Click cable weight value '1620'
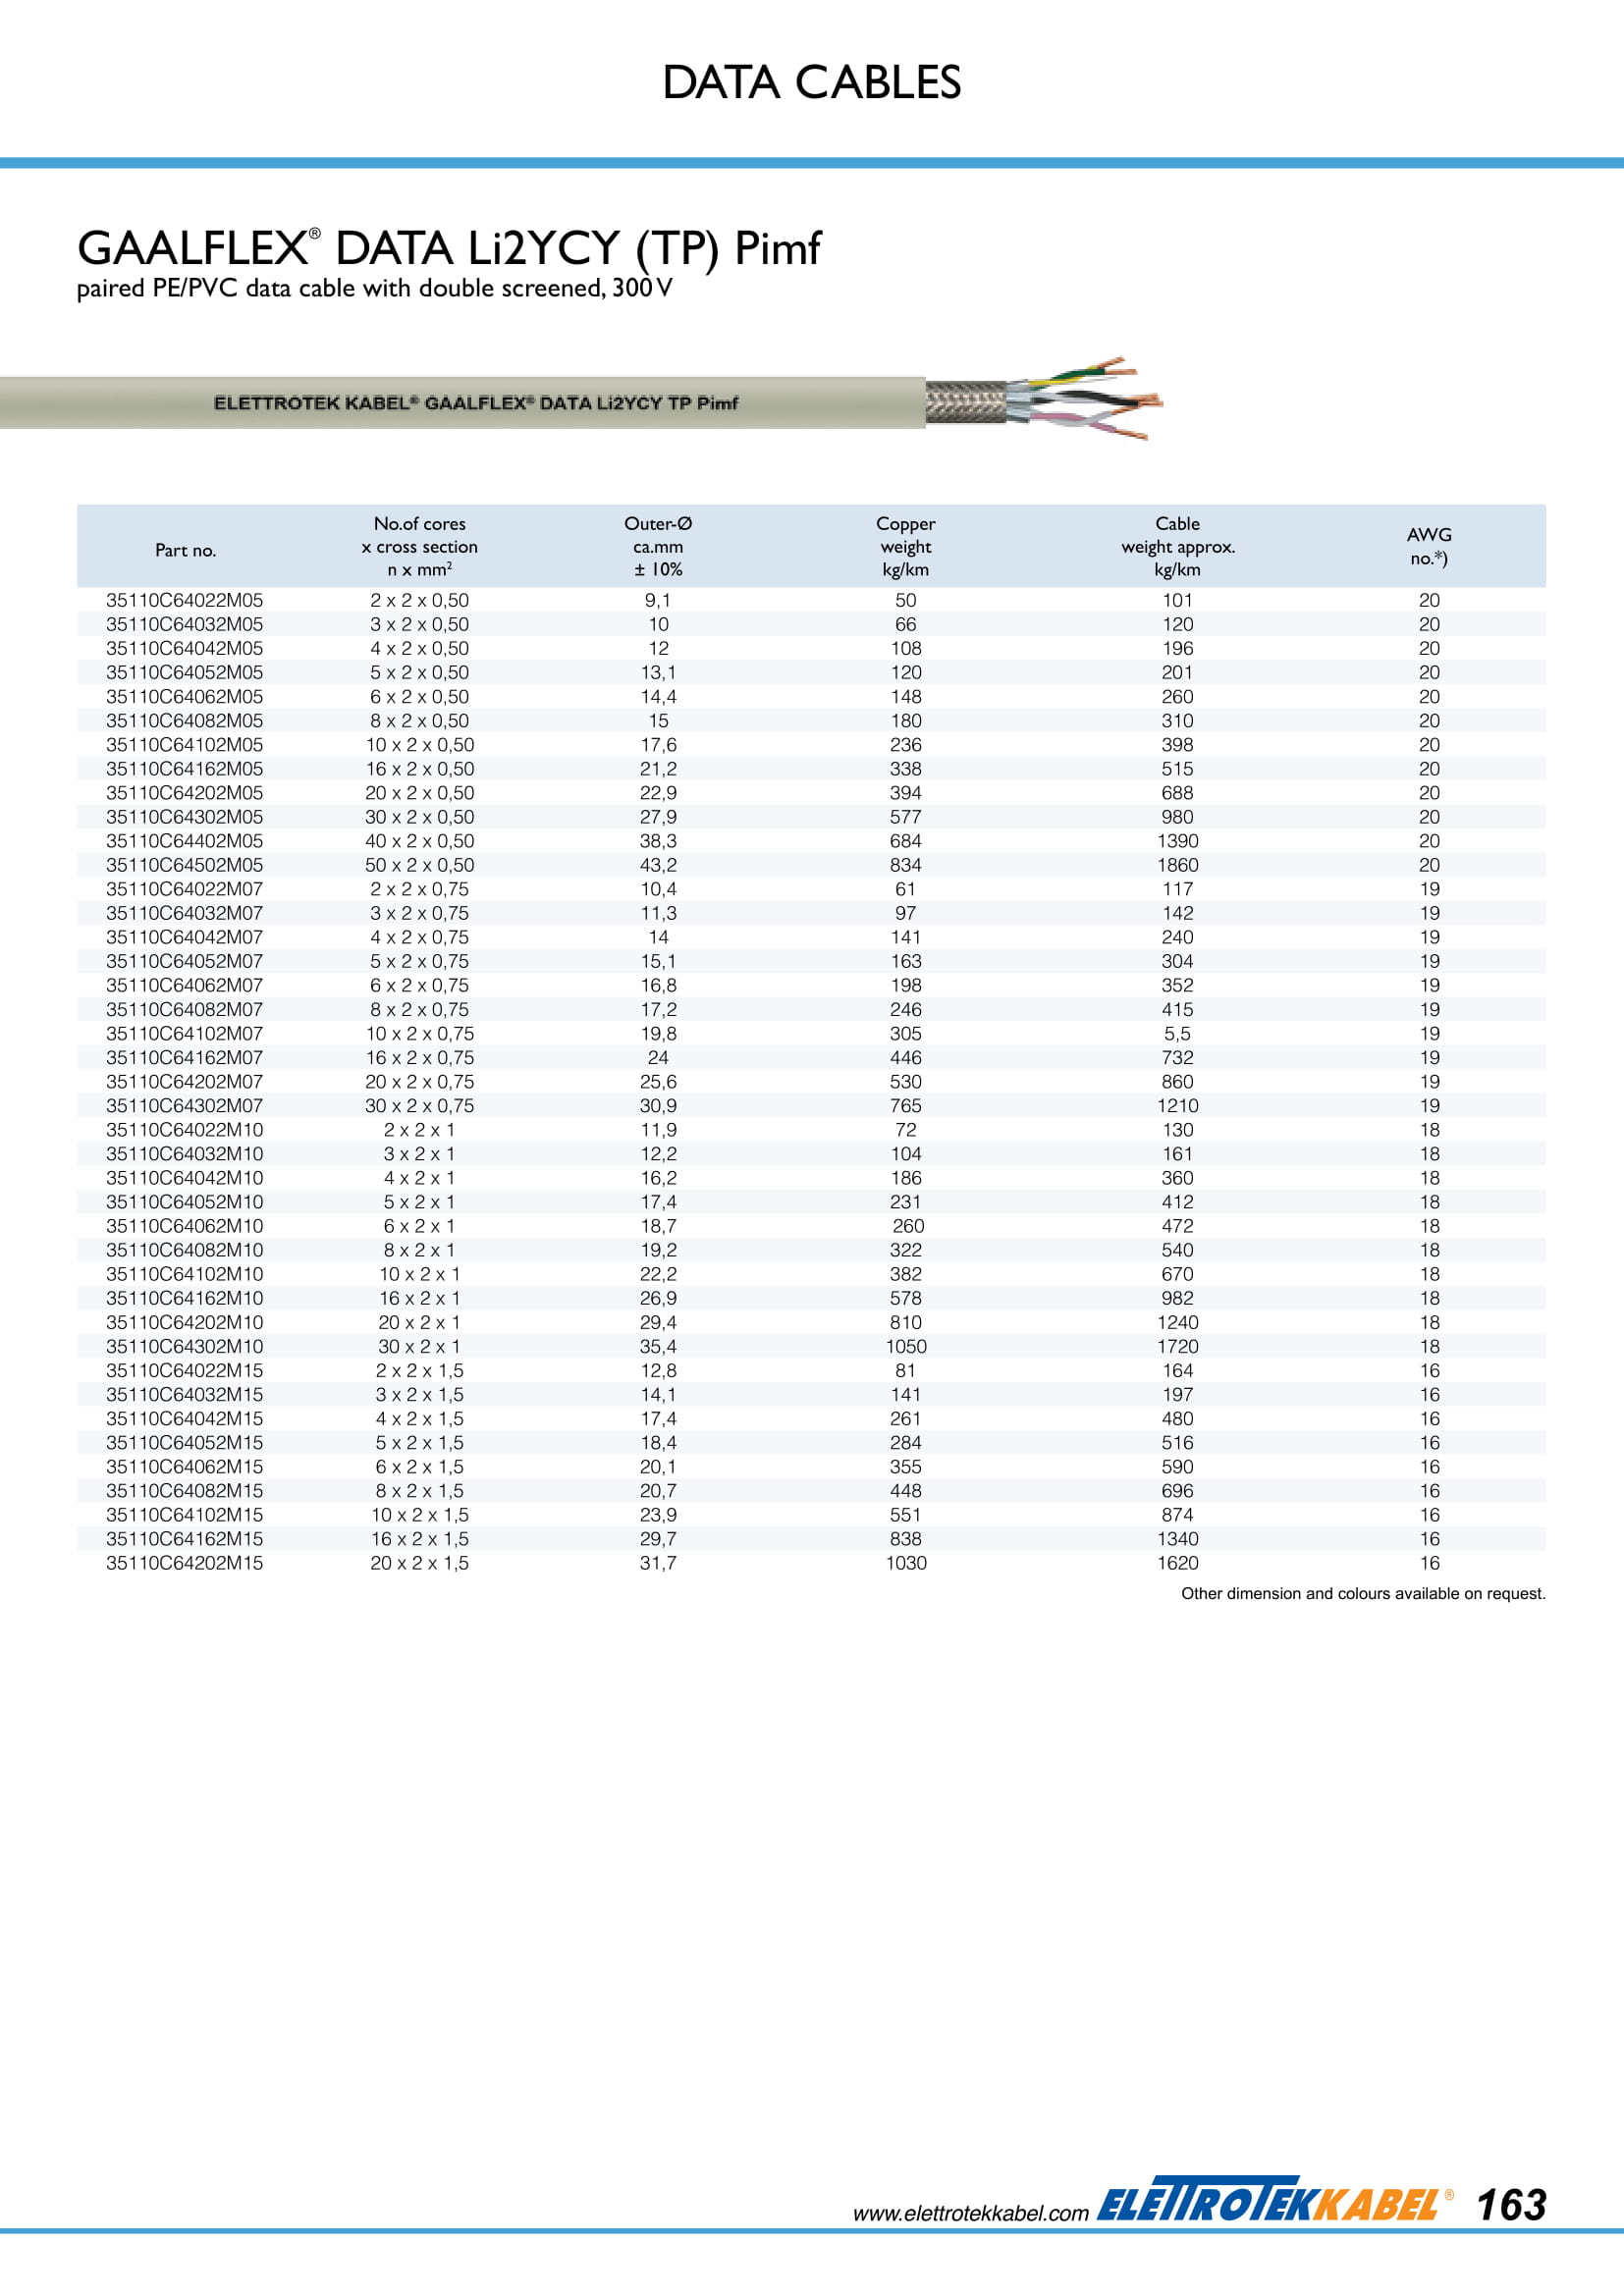 click(x=1178, y=1563)
